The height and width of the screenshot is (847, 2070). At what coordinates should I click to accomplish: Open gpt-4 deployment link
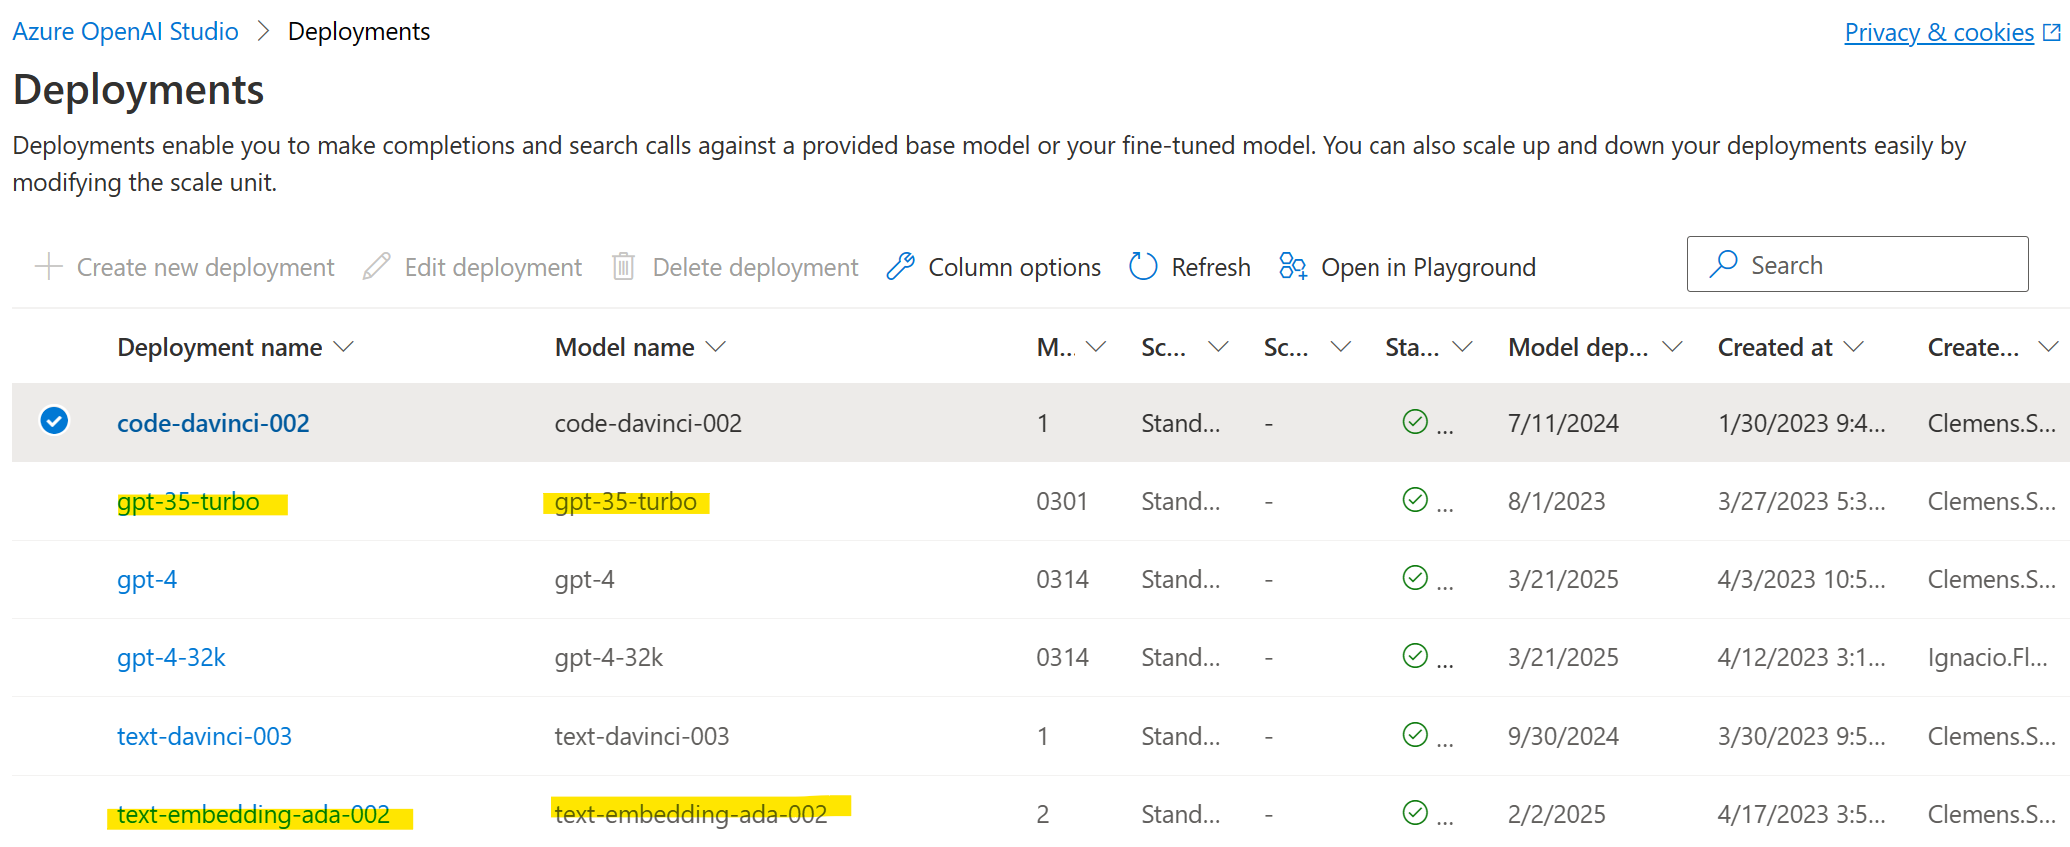[147, 579]
